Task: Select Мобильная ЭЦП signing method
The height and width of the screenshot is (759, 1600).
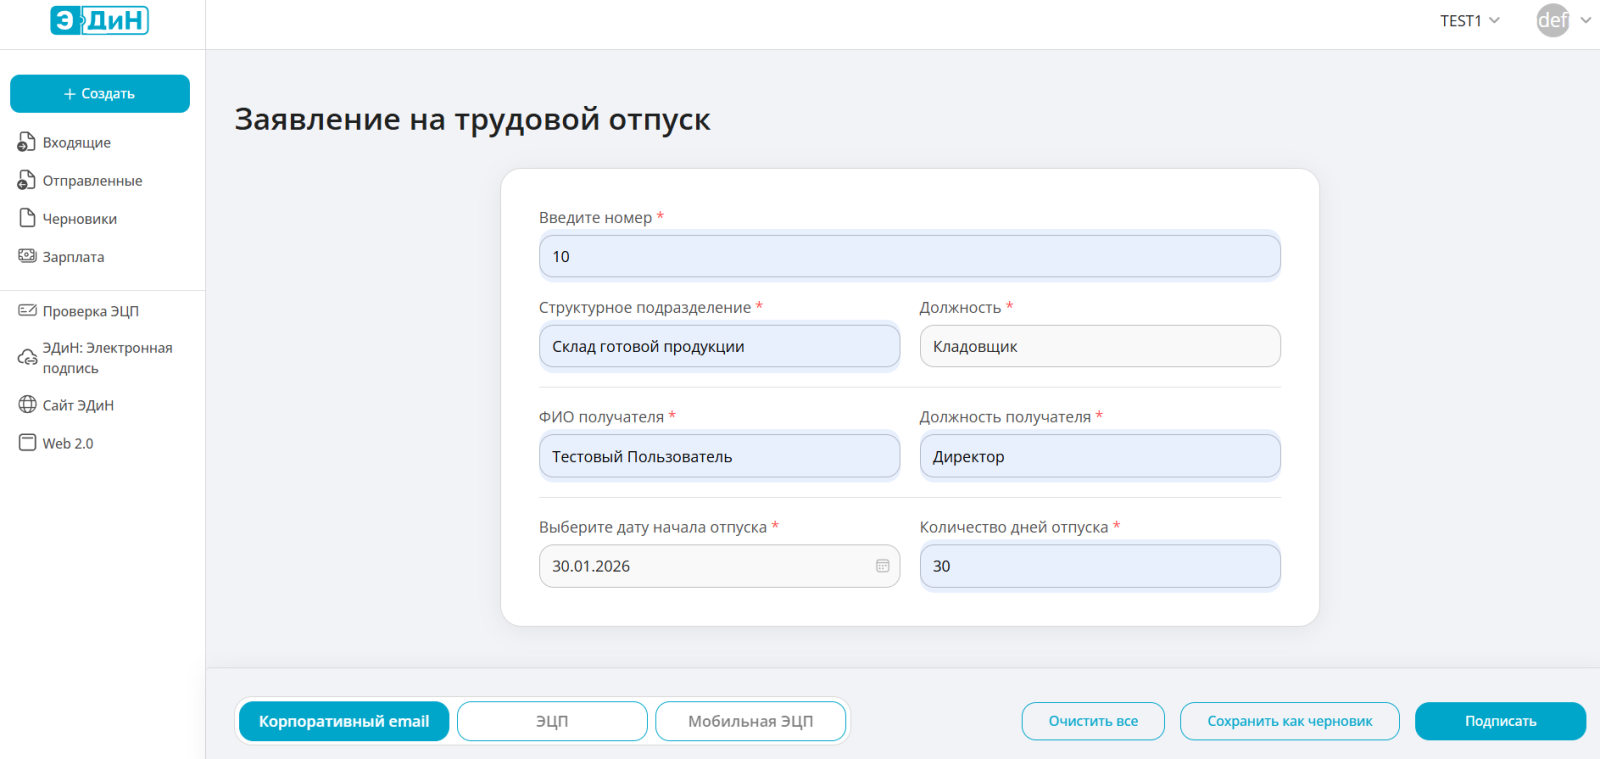Action: (x=750, y=721)
